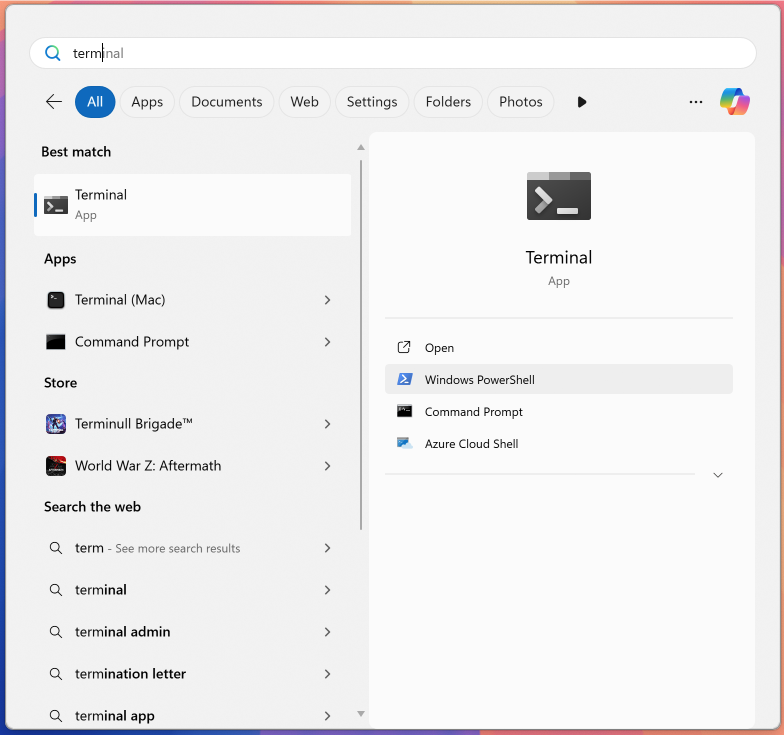Click the three-dots more options icon
The height and width of the screenshot is (735, 784).
pyautogui.click(x=696, y=102)
